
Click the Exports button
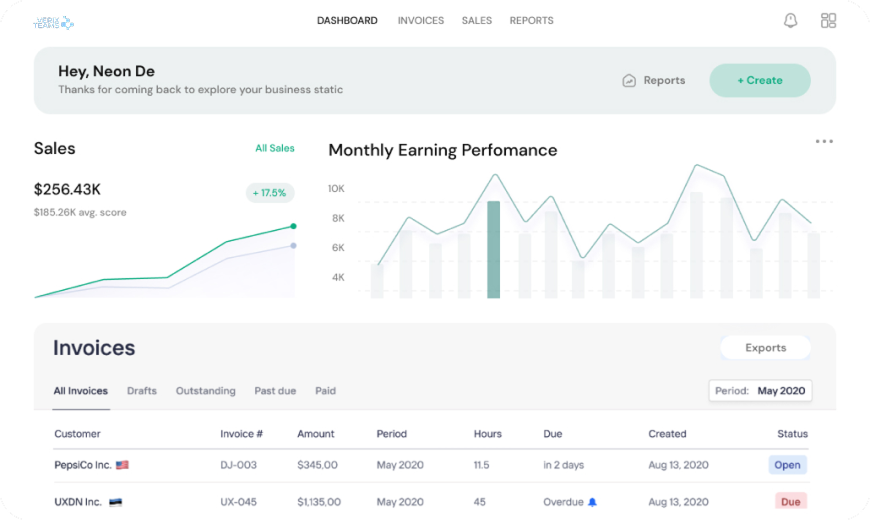[765, 348]
